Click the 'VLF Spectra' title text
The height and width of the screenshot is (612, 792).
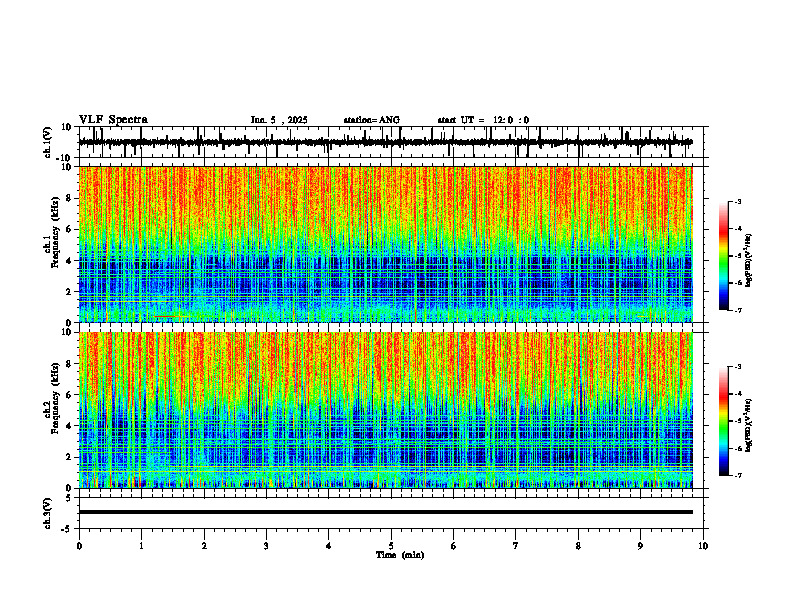click(113, 120)
